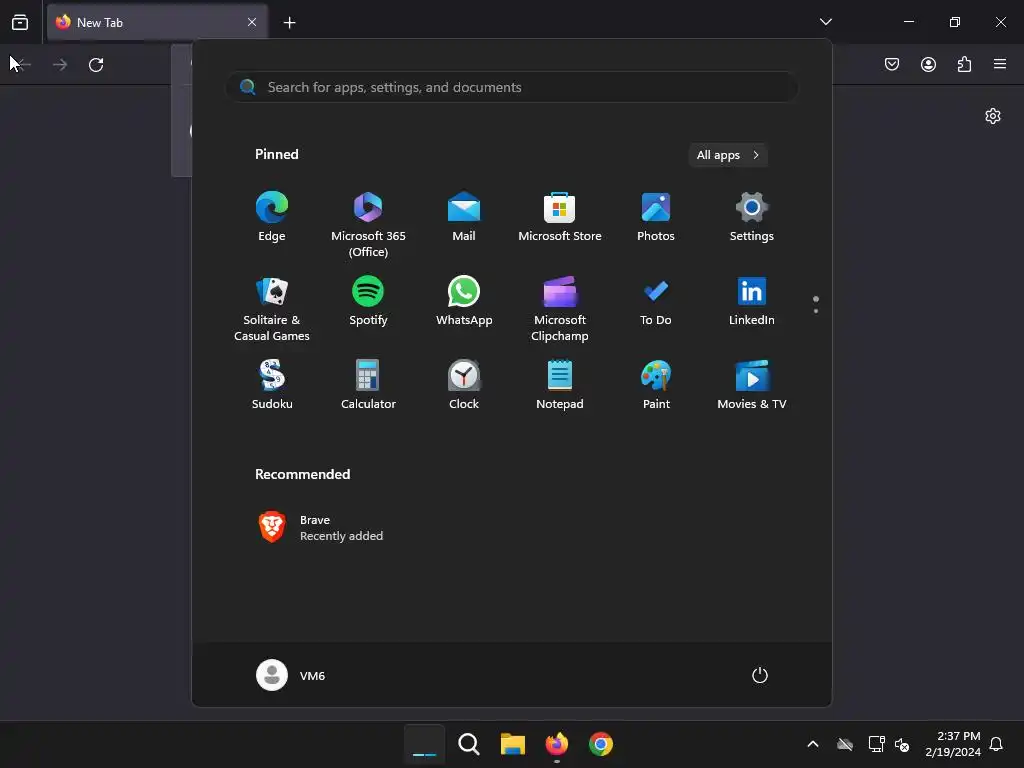
Task: Open the Mail app
Action: 464,218
